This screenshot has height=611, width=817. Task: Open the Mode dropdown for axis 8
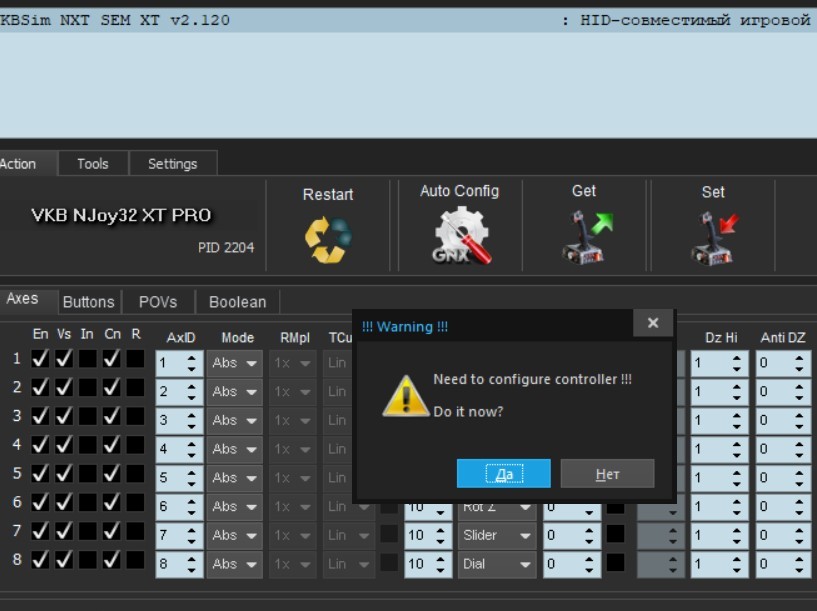234,564
